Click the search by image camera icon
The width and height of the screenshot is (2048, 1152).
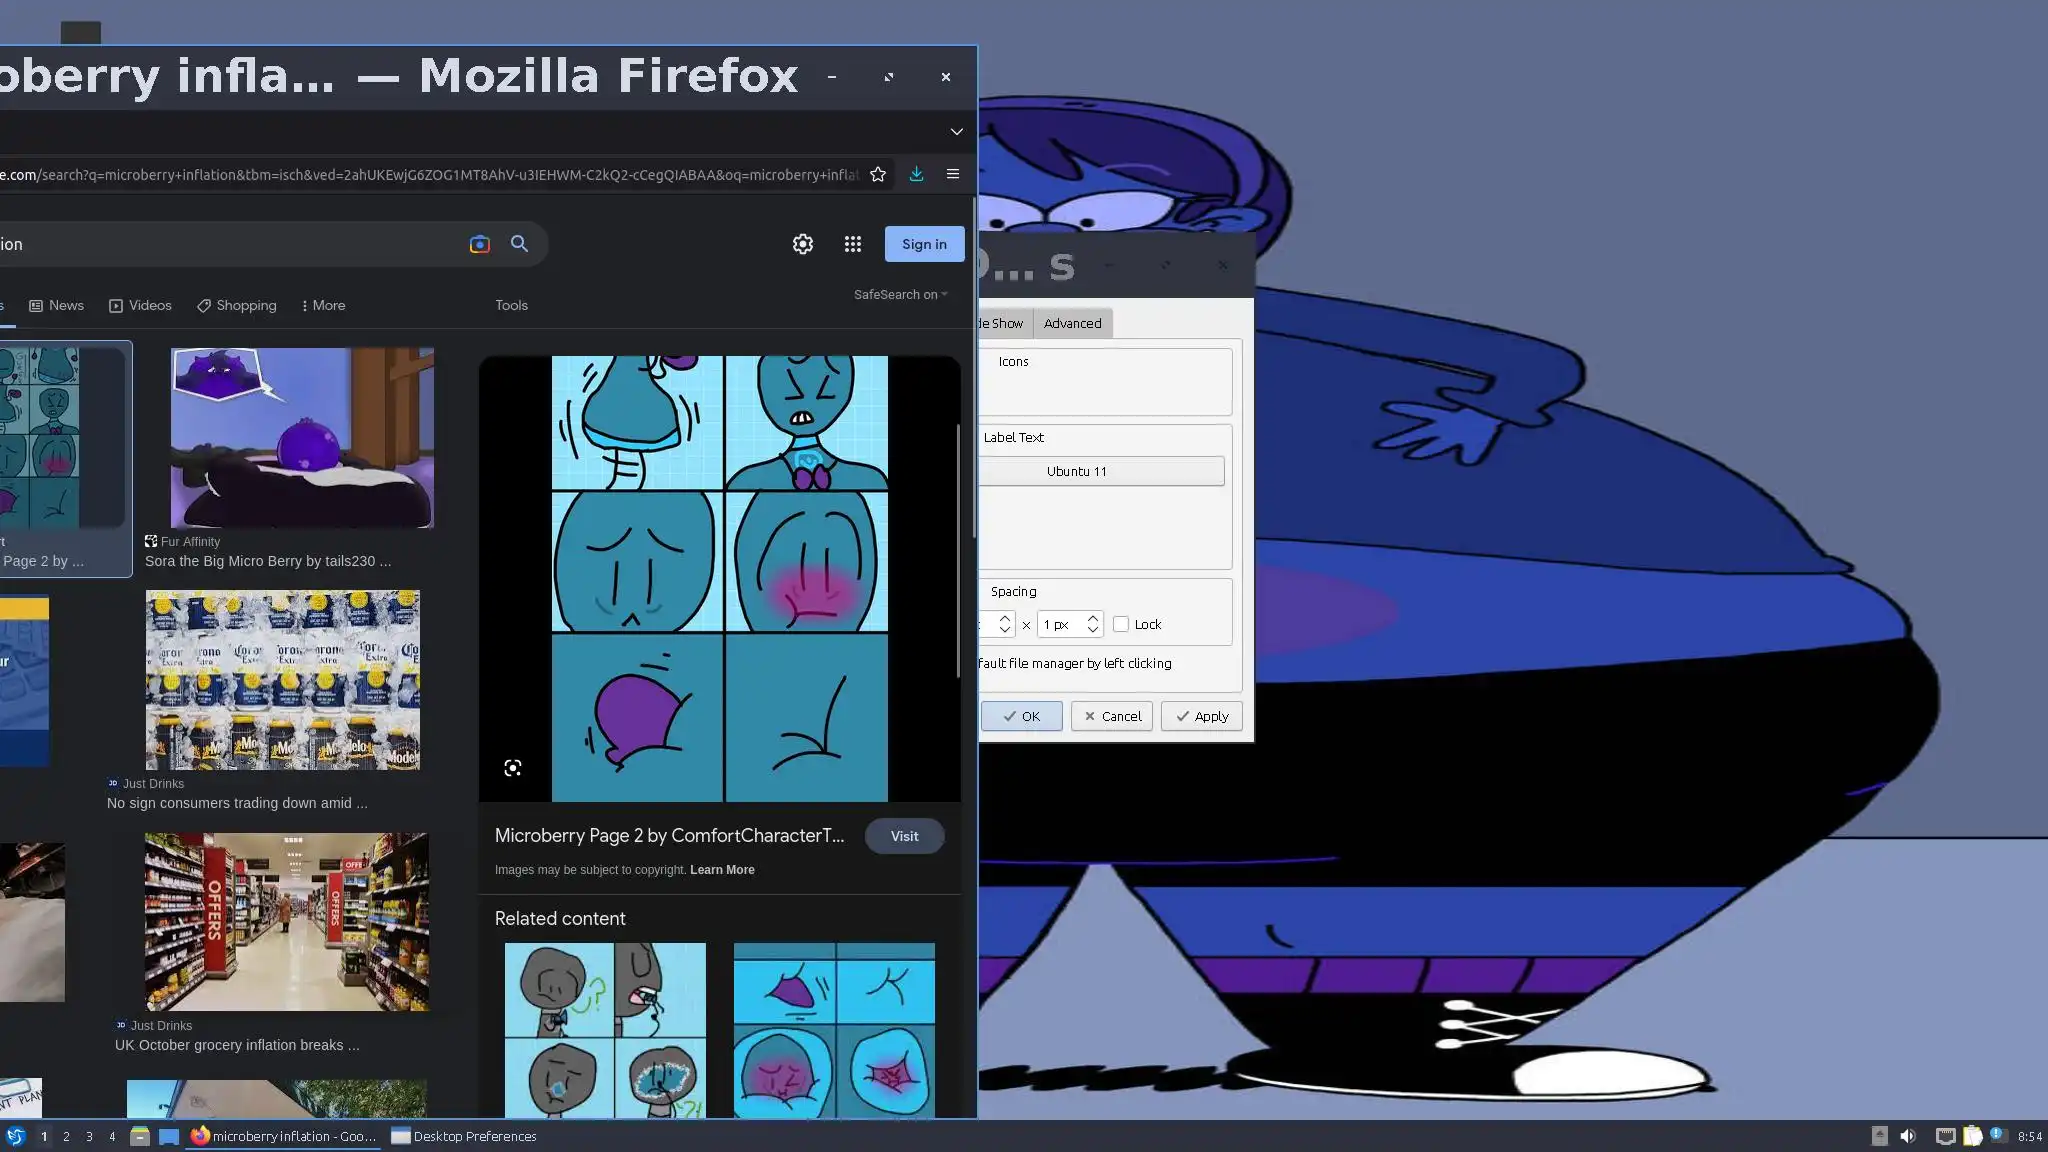[480, 244]
